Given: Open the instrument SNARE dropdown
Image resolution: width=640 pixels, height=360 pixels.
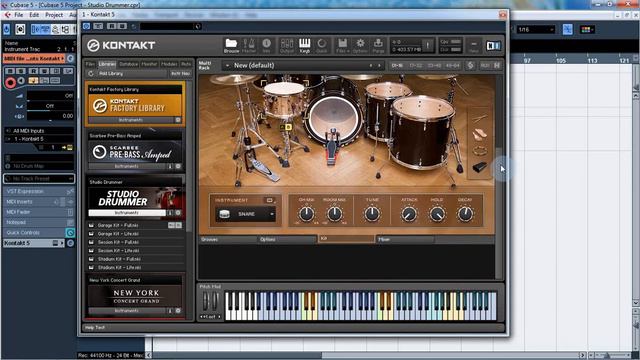Looking at the screenshot, I should (245, 214).
